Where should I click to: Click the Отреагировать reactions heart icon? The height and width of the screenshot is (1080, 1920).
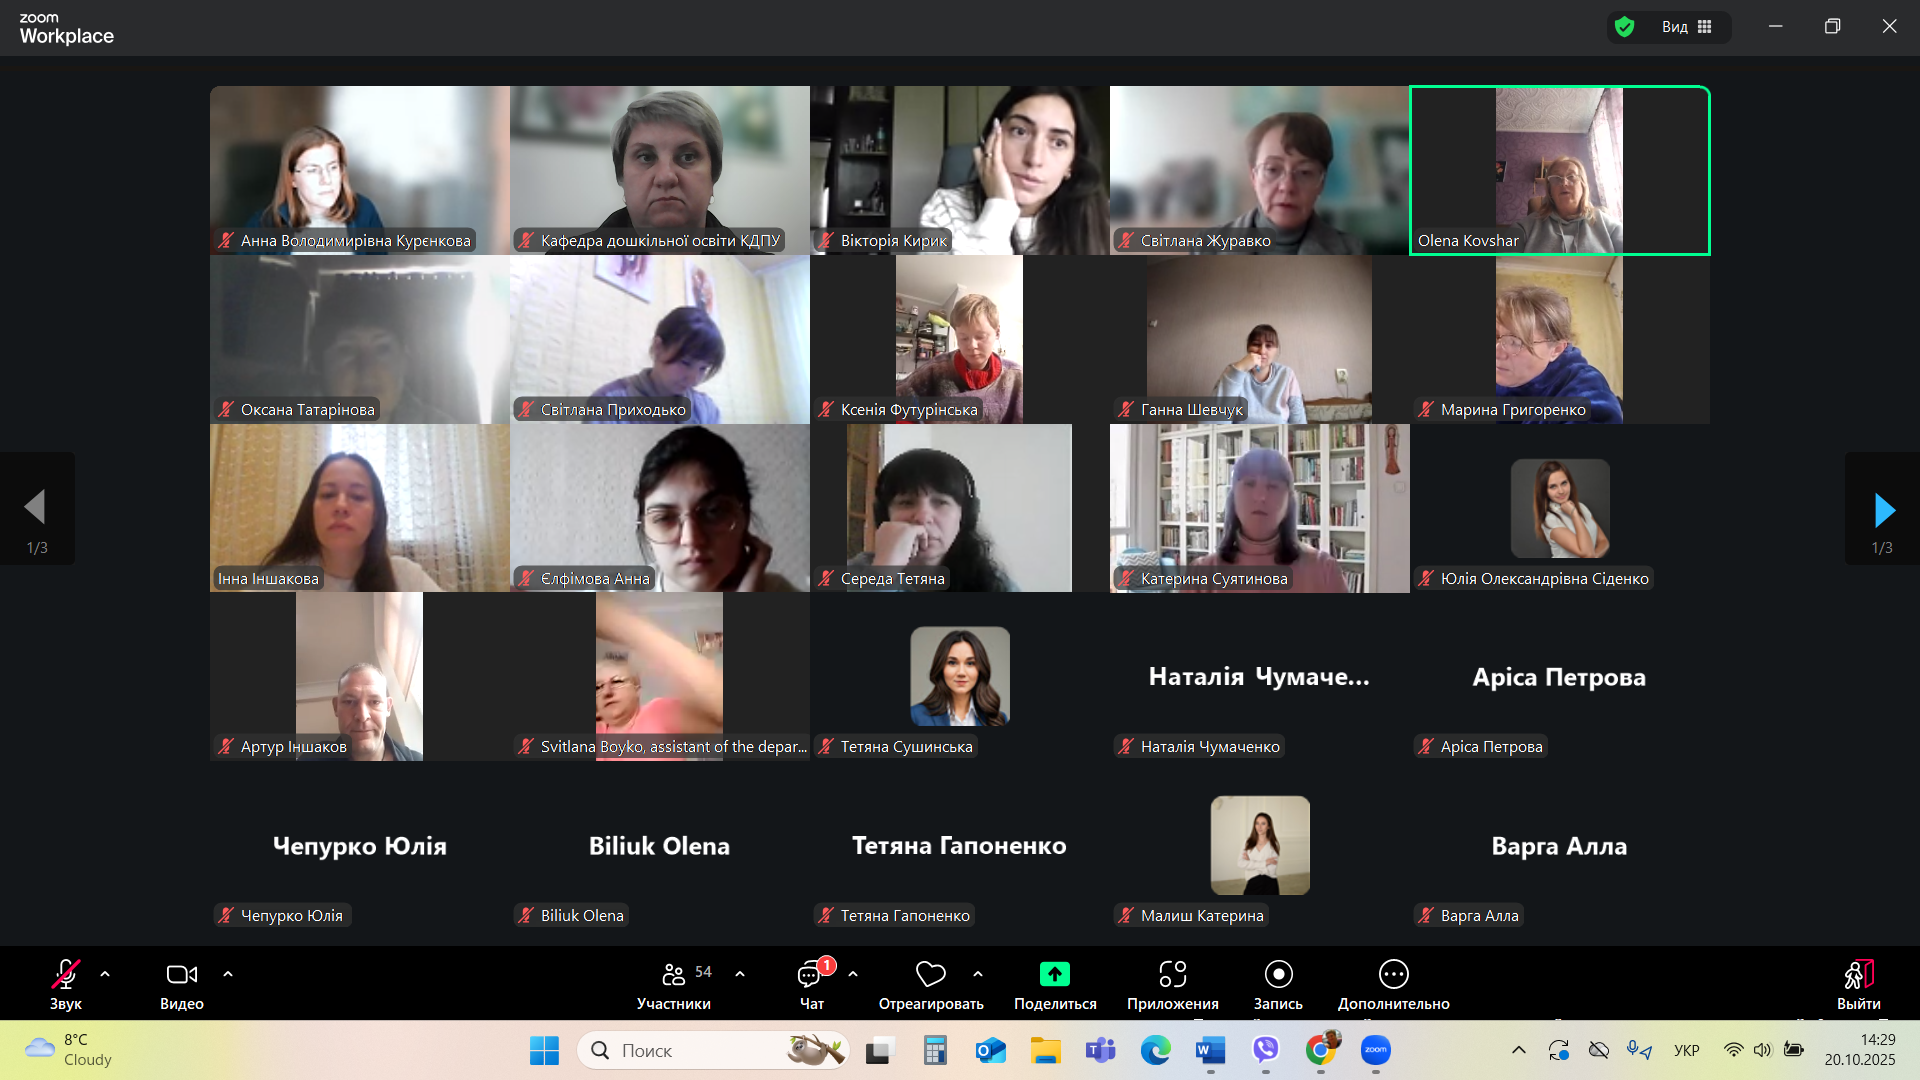pyautogui.click(x=930, y=974)
